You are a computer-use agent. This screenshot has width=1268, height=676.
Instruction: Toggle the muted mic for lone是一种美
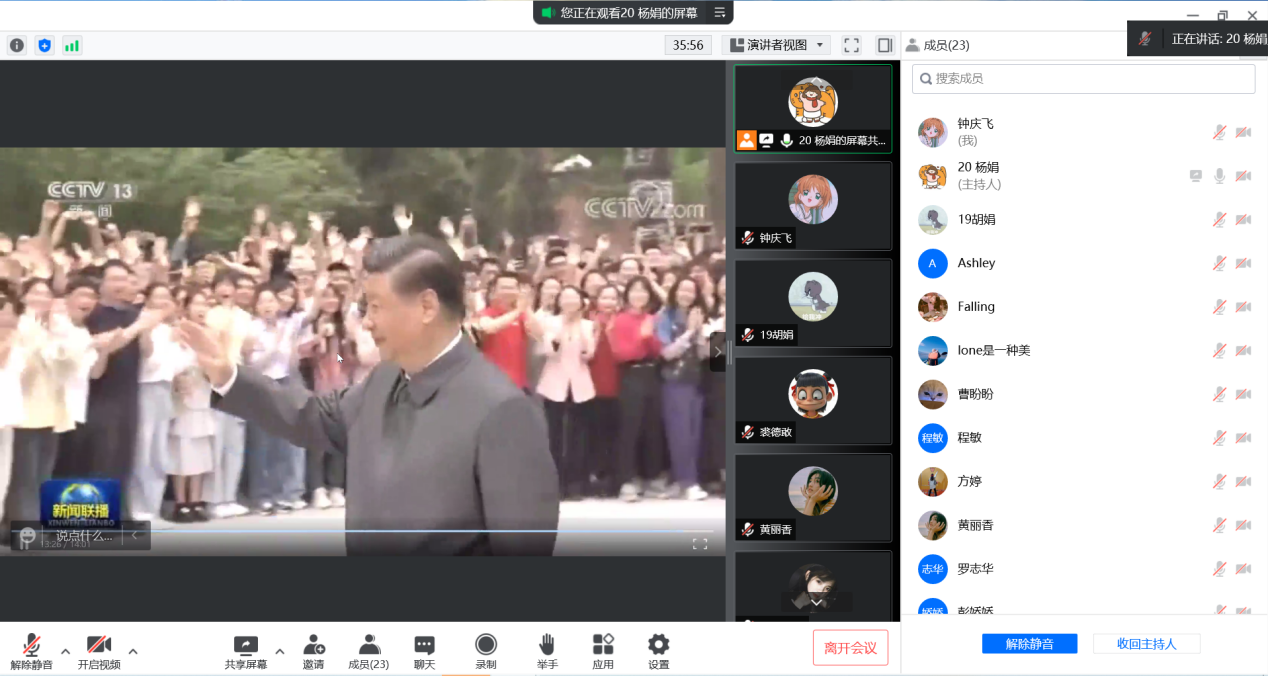pos(1219,351)
